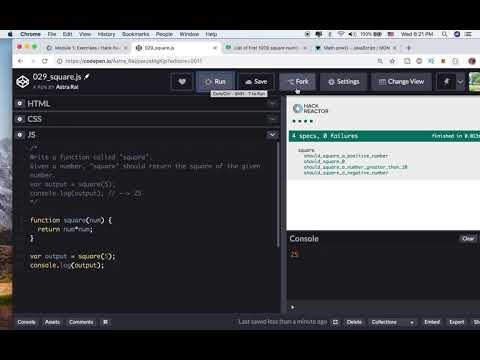The image size is (480, 360).
Task: Bookmark this page with star icon
Action: click(392, 61)
